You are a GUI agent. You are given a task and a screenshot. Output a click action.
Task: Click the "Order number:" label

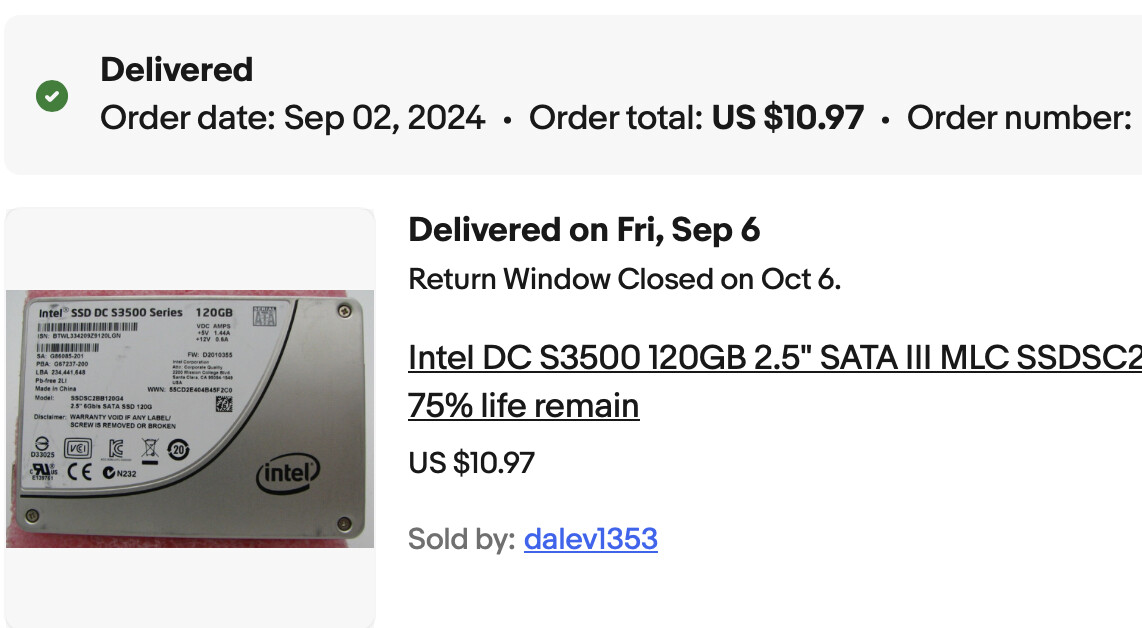1019,118
